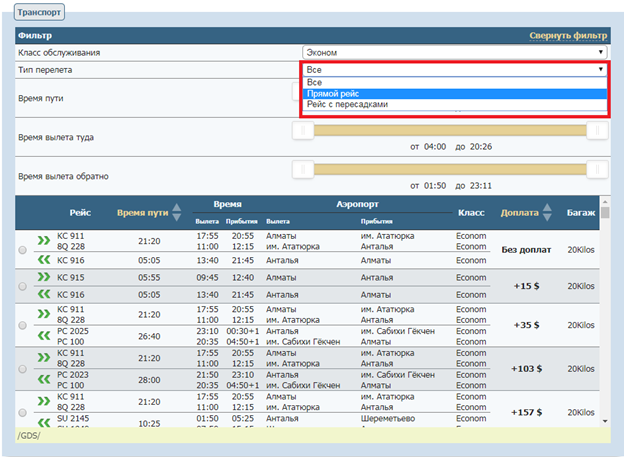The image size is (624, 457).
Task: Click departure range value до 20:26
Action: [x=474, y=146]
